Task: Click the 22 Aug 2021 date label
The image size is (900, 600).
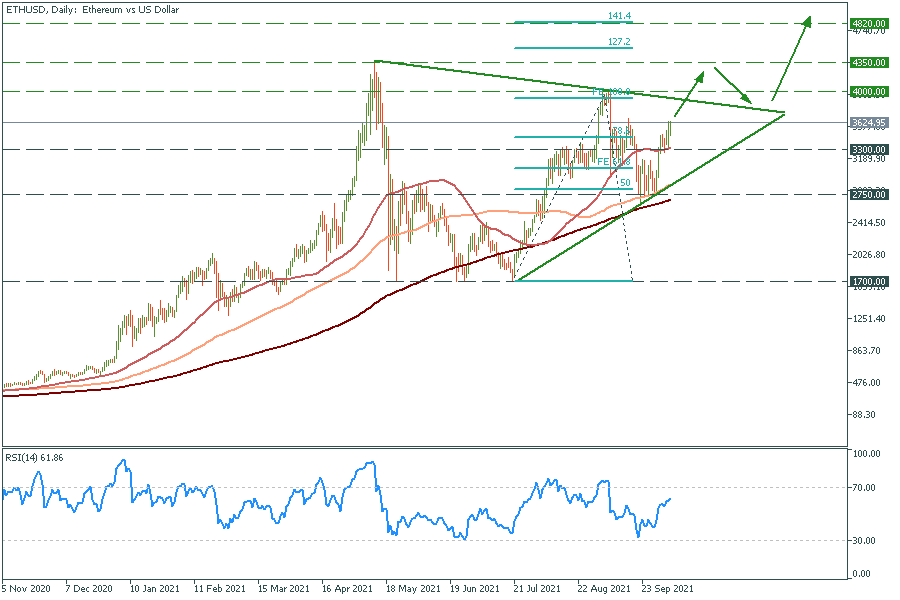Action: (603, 589)
